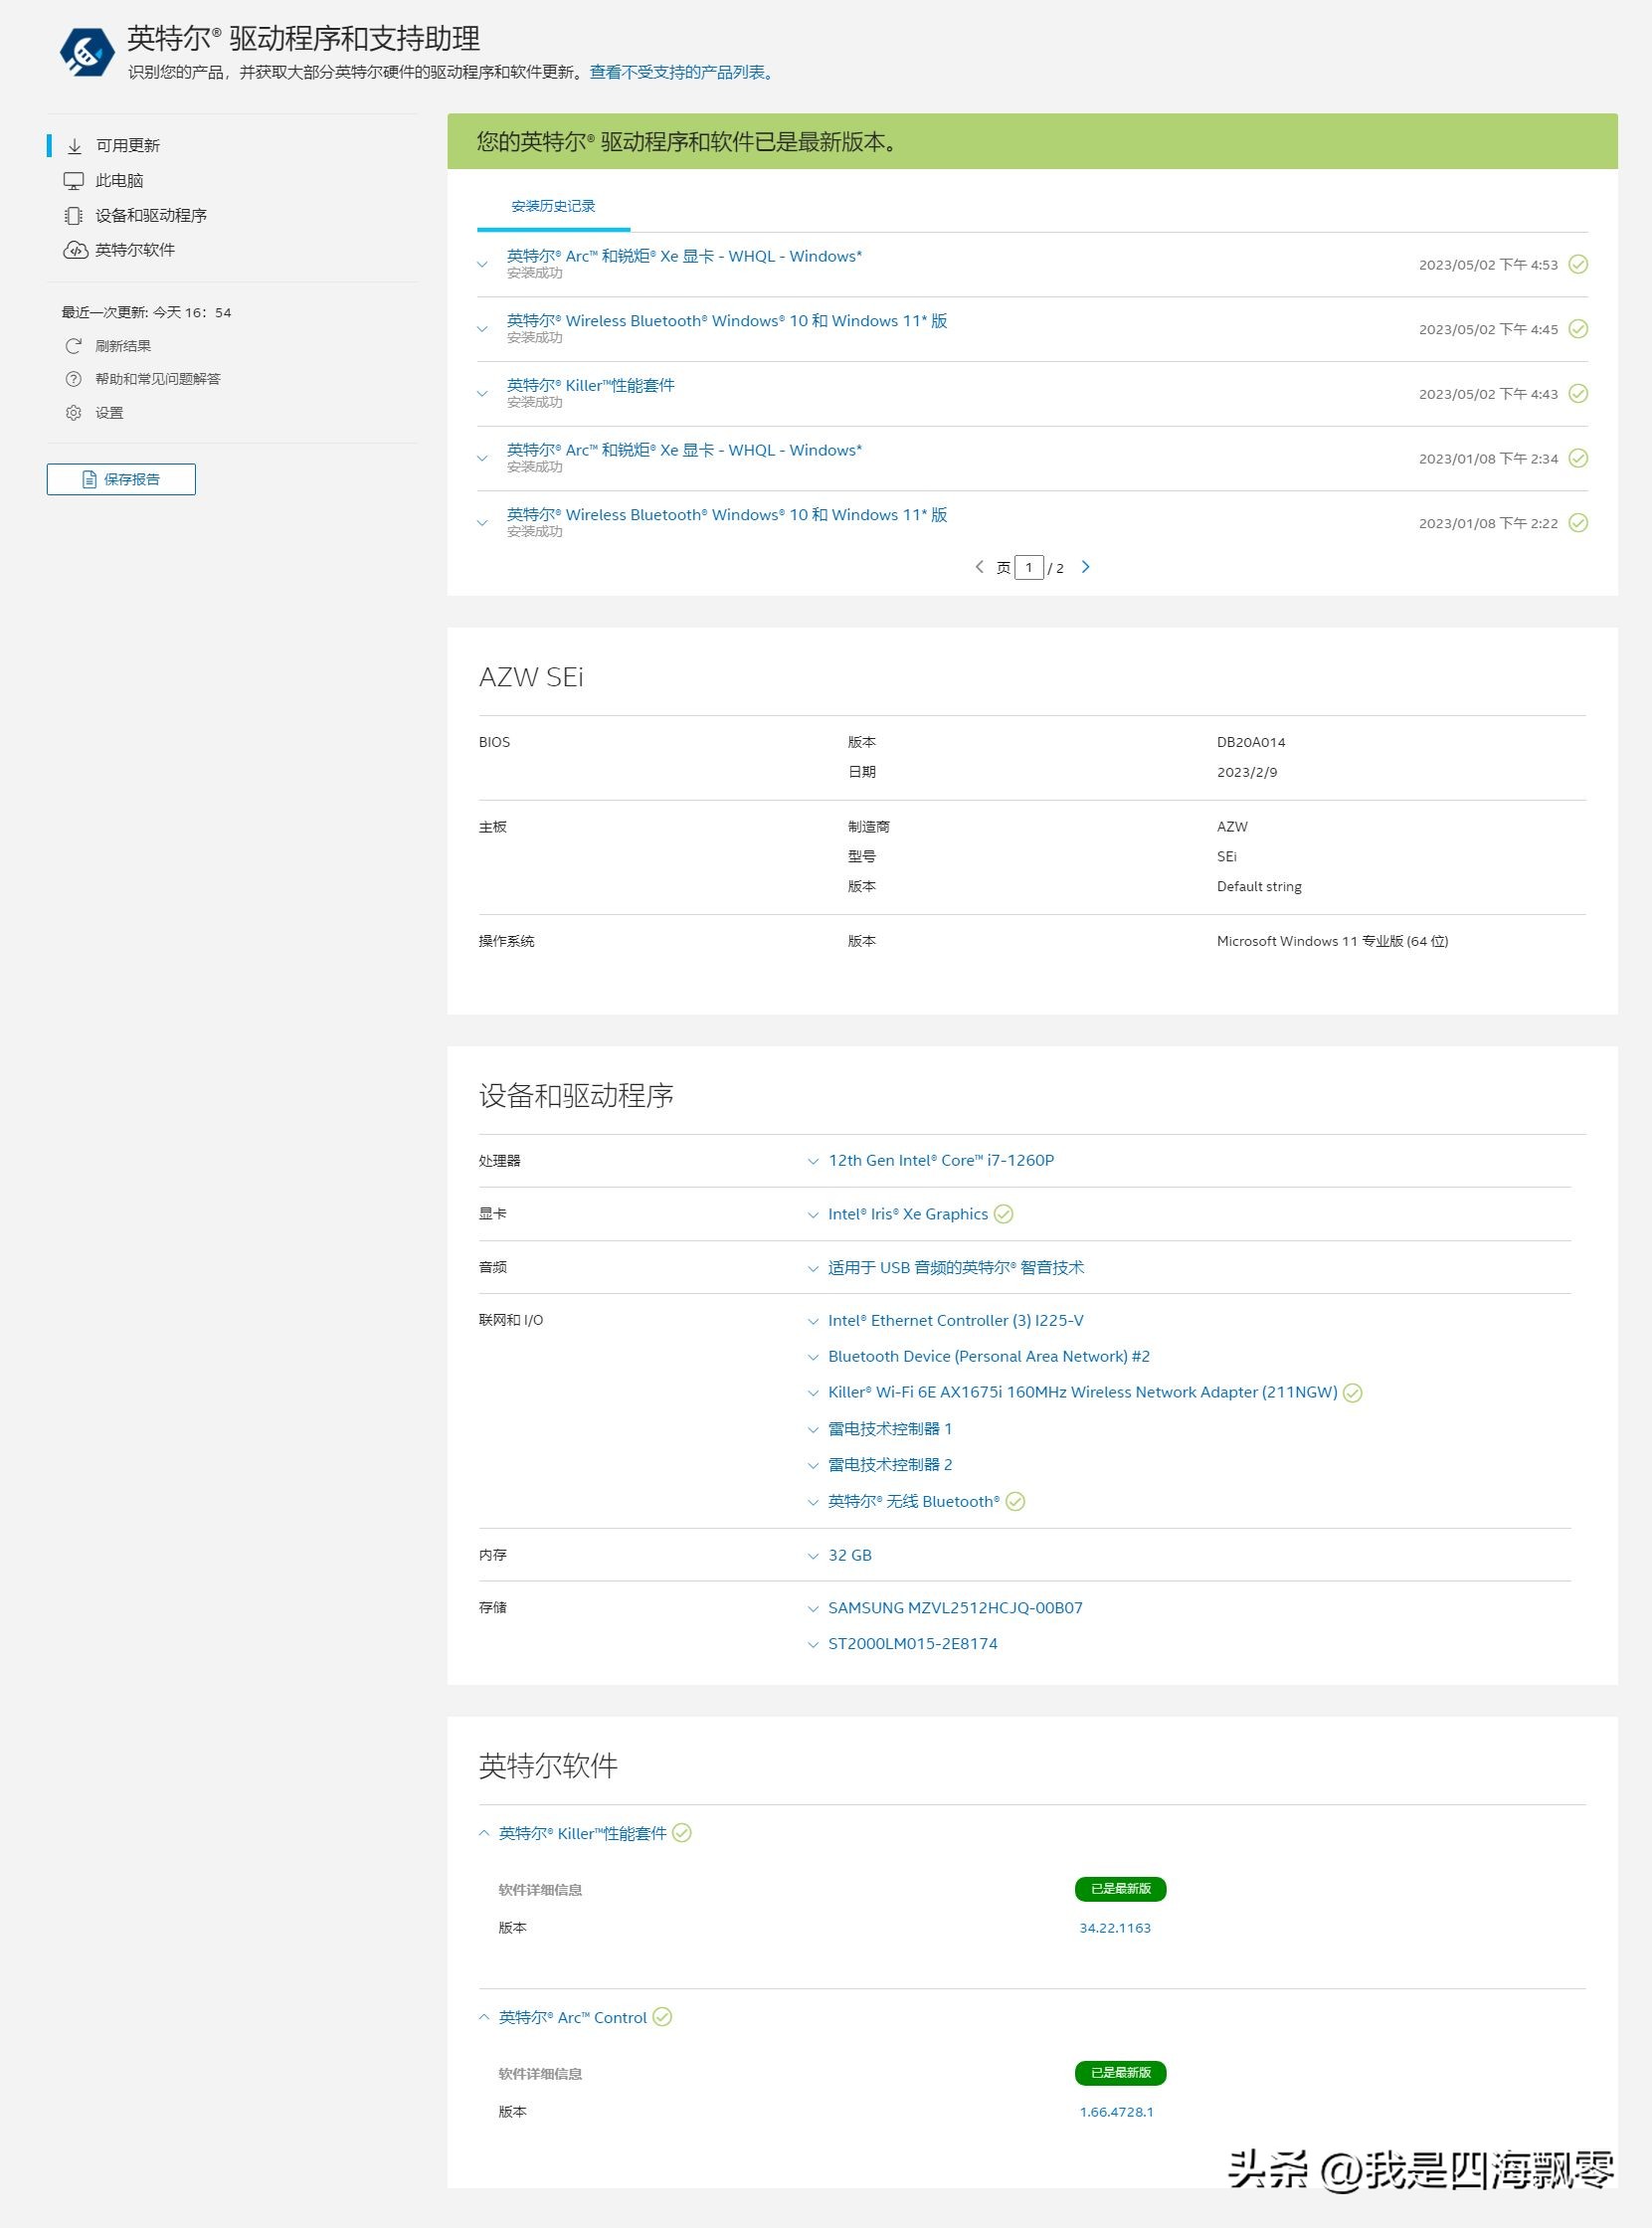The width and height of the screenshot is (1652, 2228).
Task: Click the checkmark next to Killer Wi-Fi 6E AX1675i
Action: coord(1353,1393)
